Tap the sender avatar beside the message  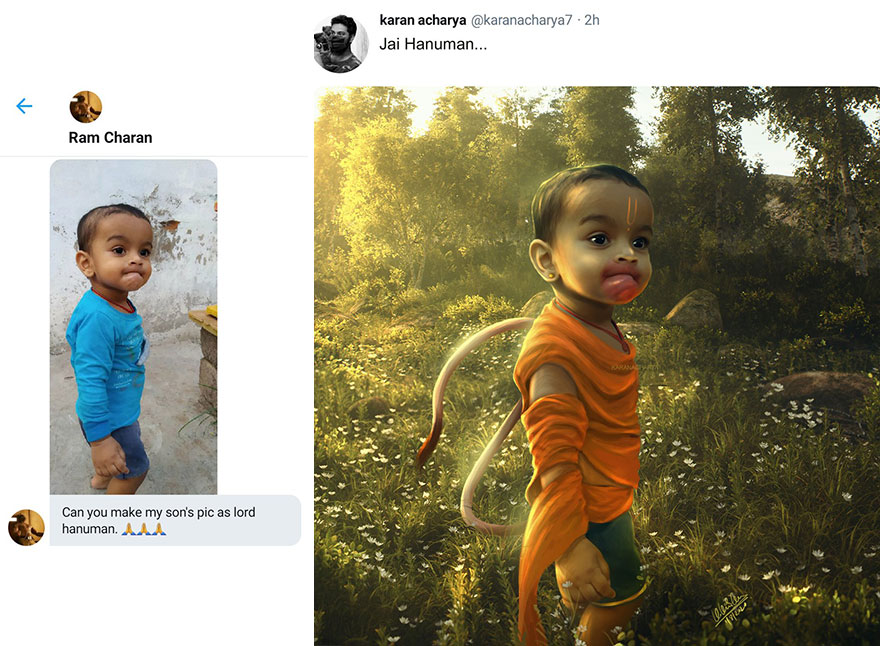click(x=26, y=527)
